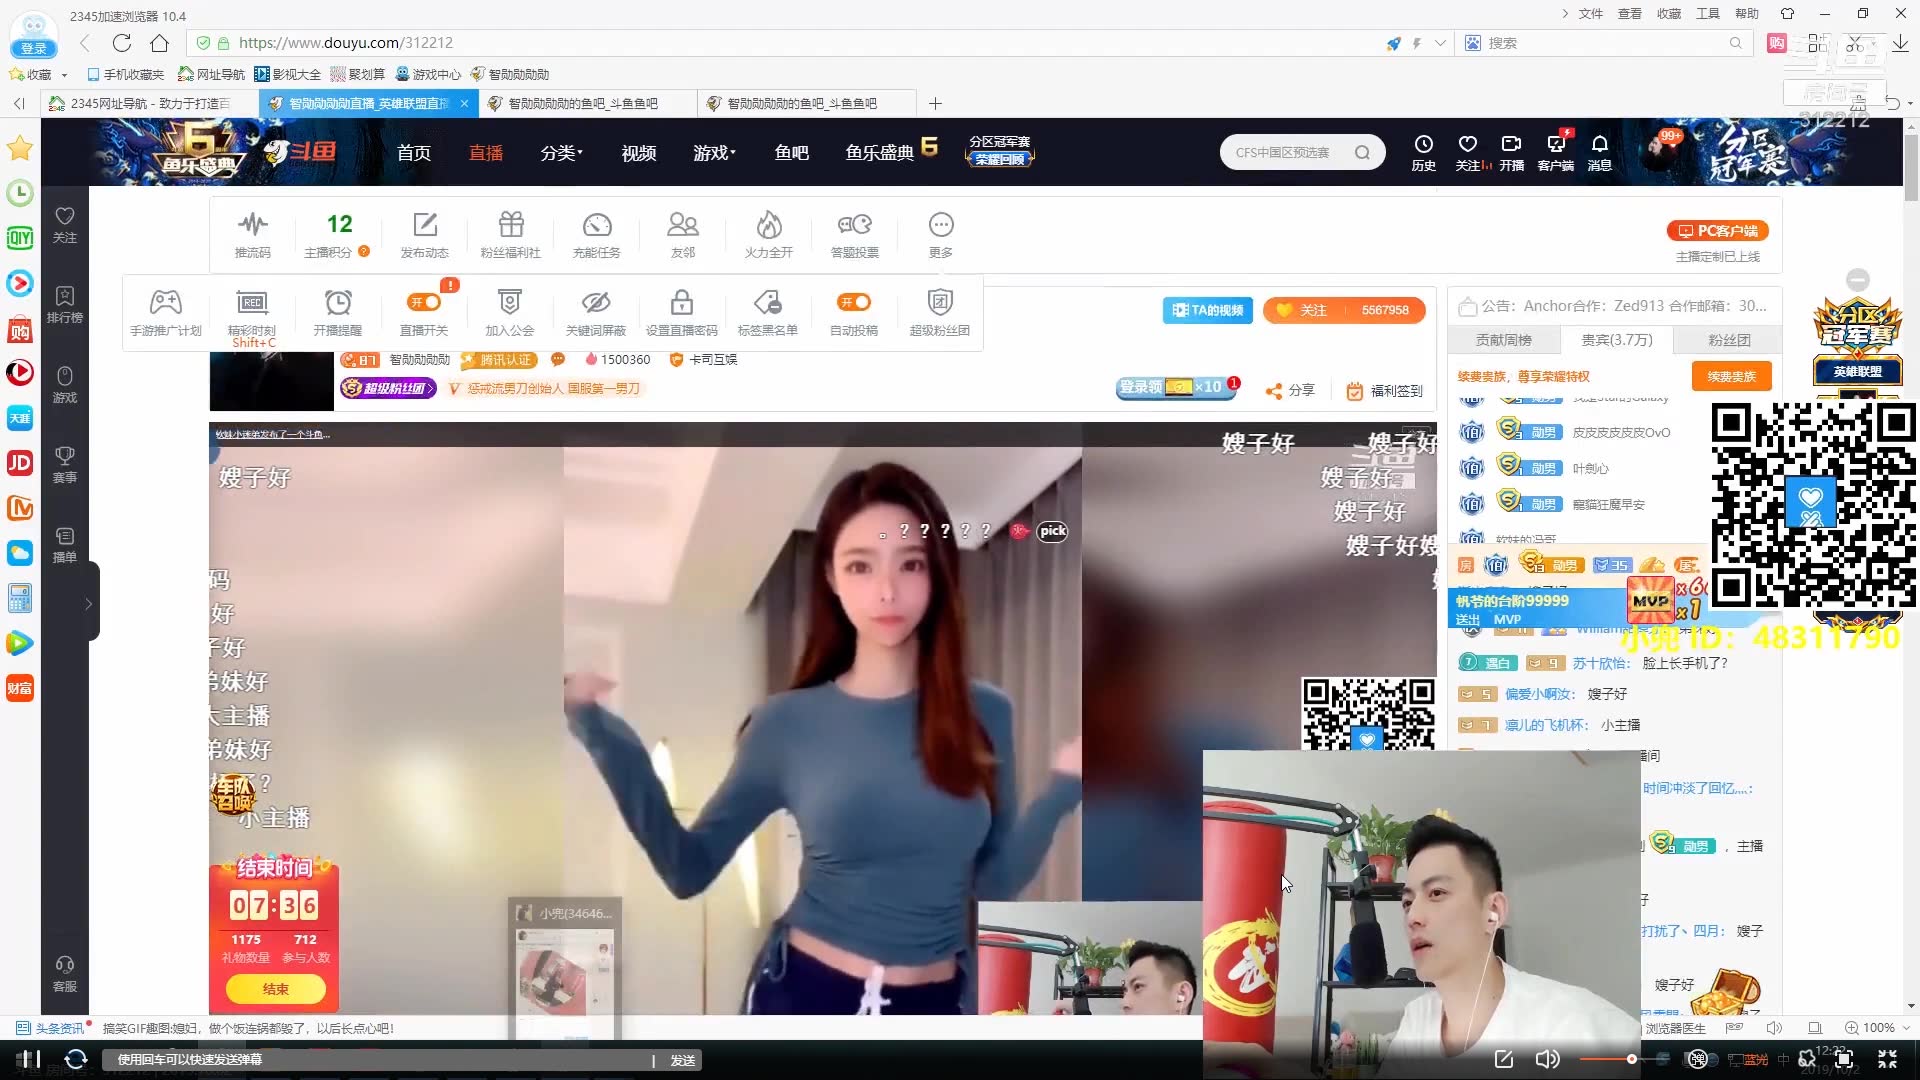Open 精彩时刻 REC capture icon
The height and width of the screenshot is (1080, 1920).
pyautogui.click(x=252, y=312)
